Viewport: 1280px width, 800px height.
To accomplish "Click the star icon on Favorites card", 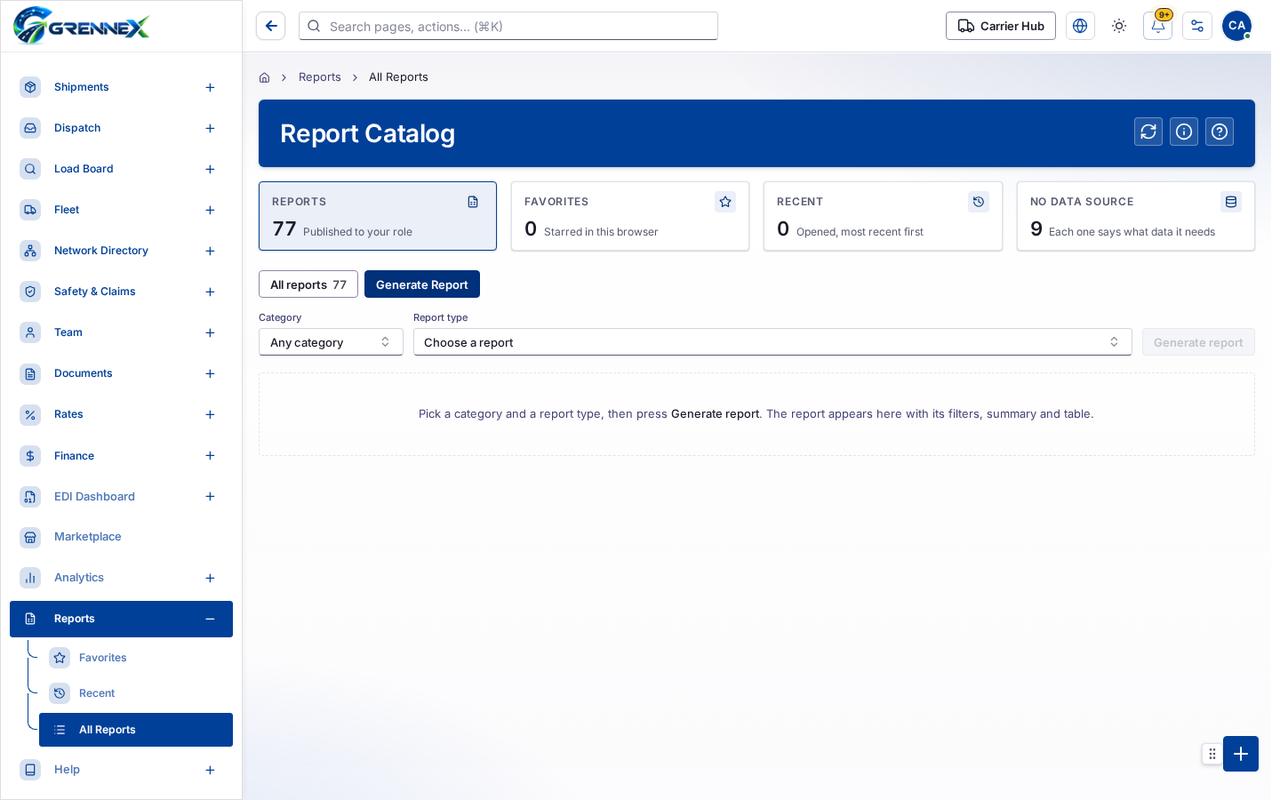I will point(725,202).
